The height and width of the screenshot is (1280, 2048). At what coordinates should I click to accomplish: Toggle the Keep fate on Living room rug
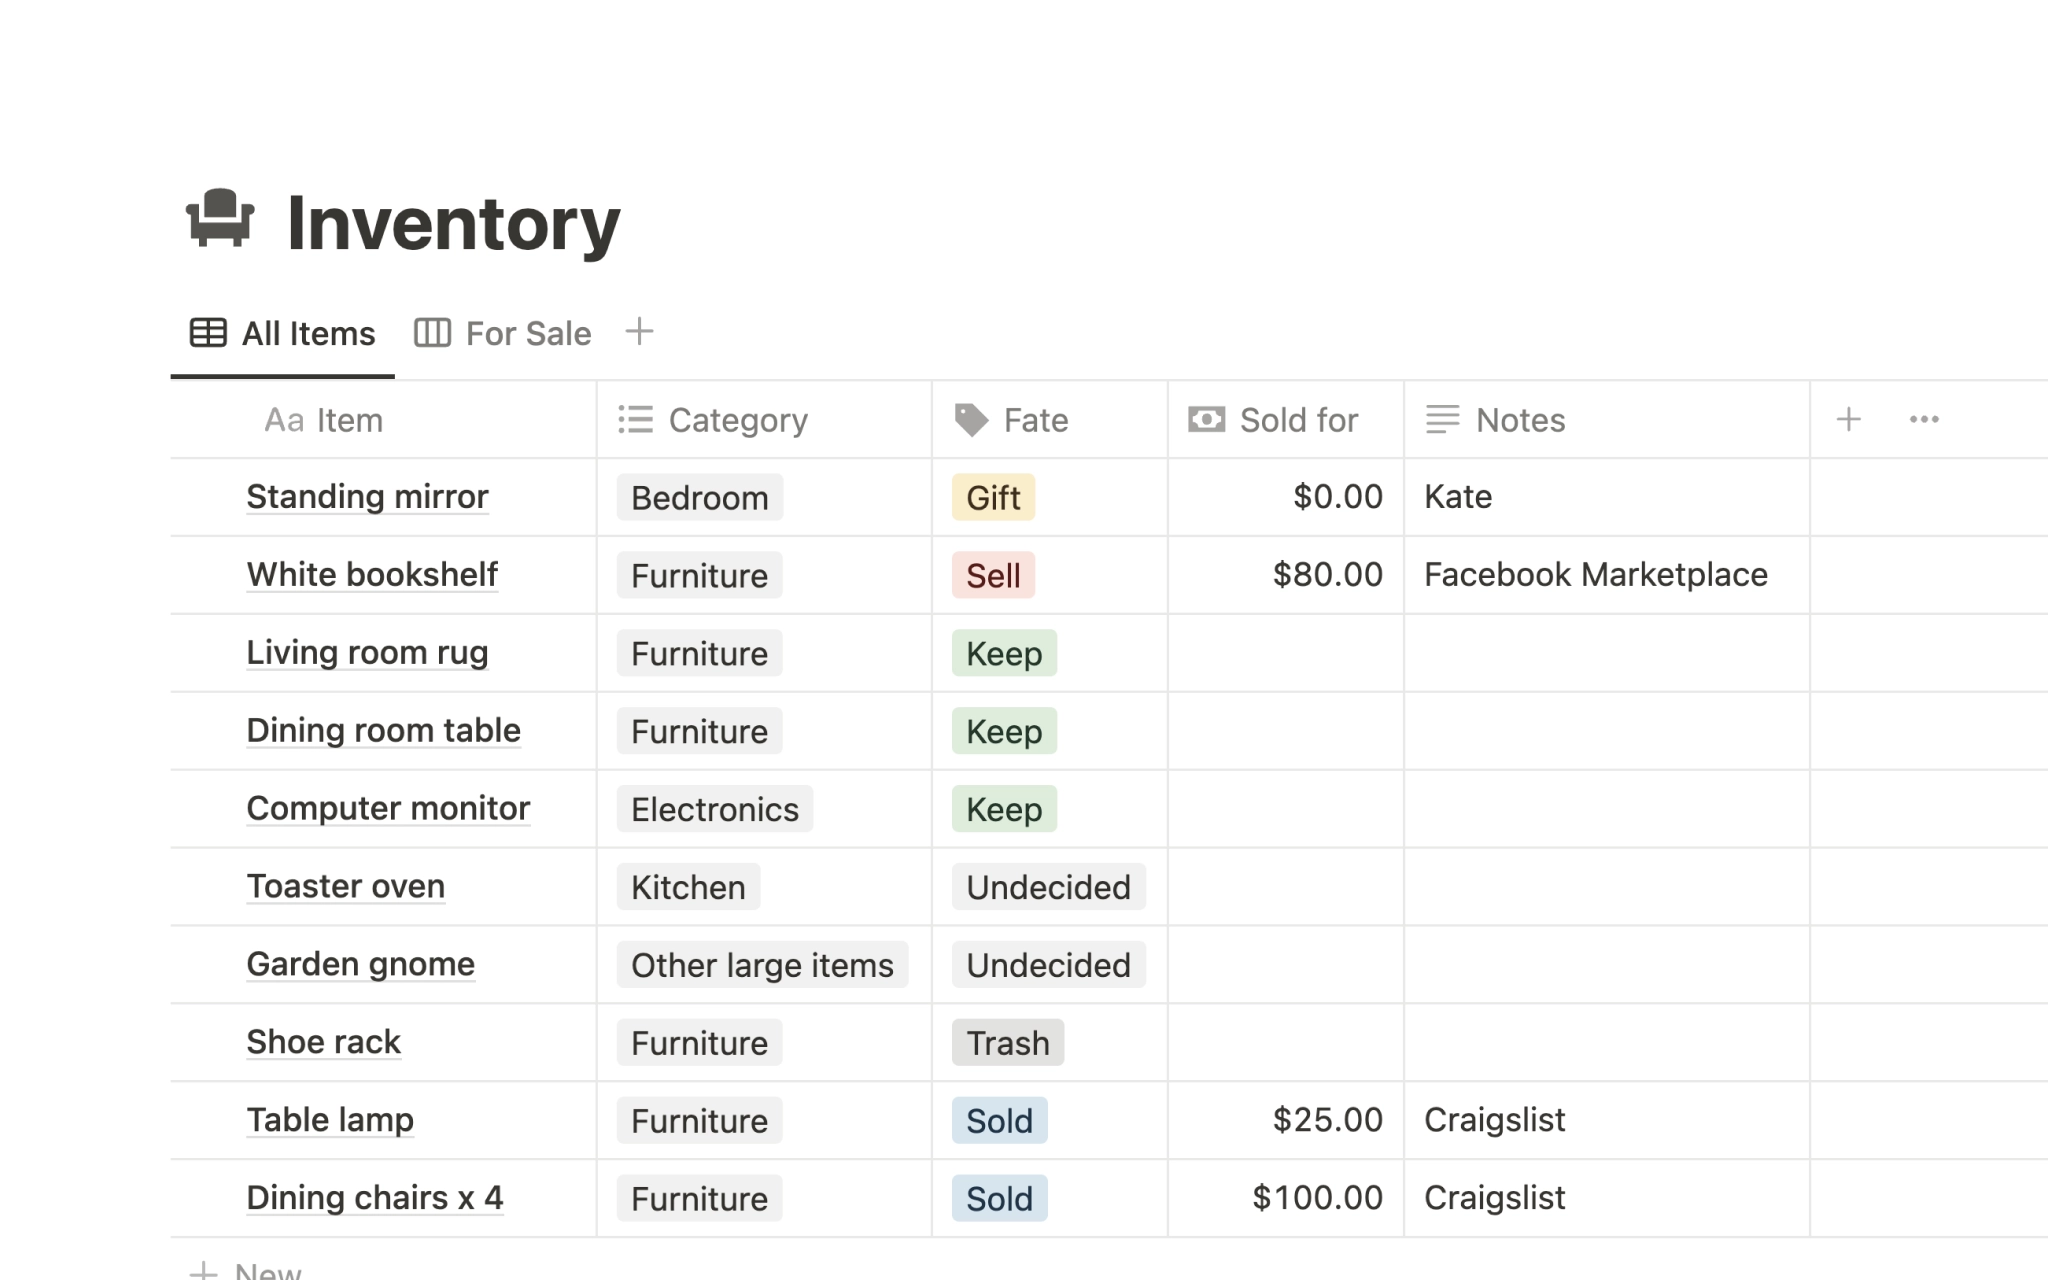pos(1004,652)
